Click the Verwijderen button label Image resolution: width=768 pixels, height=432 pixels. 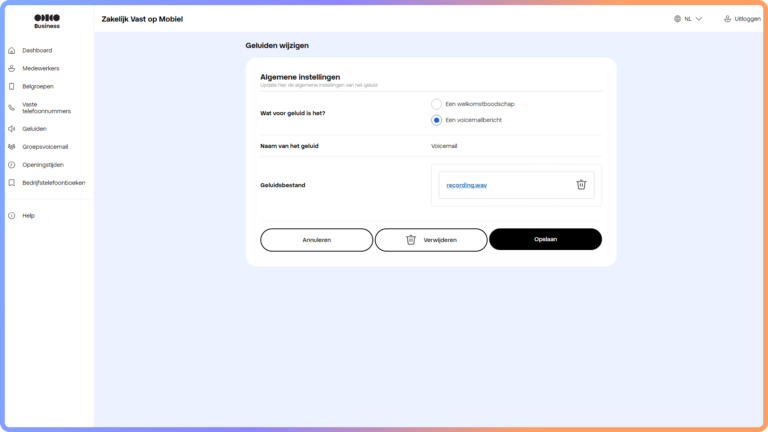click(440, 240)
